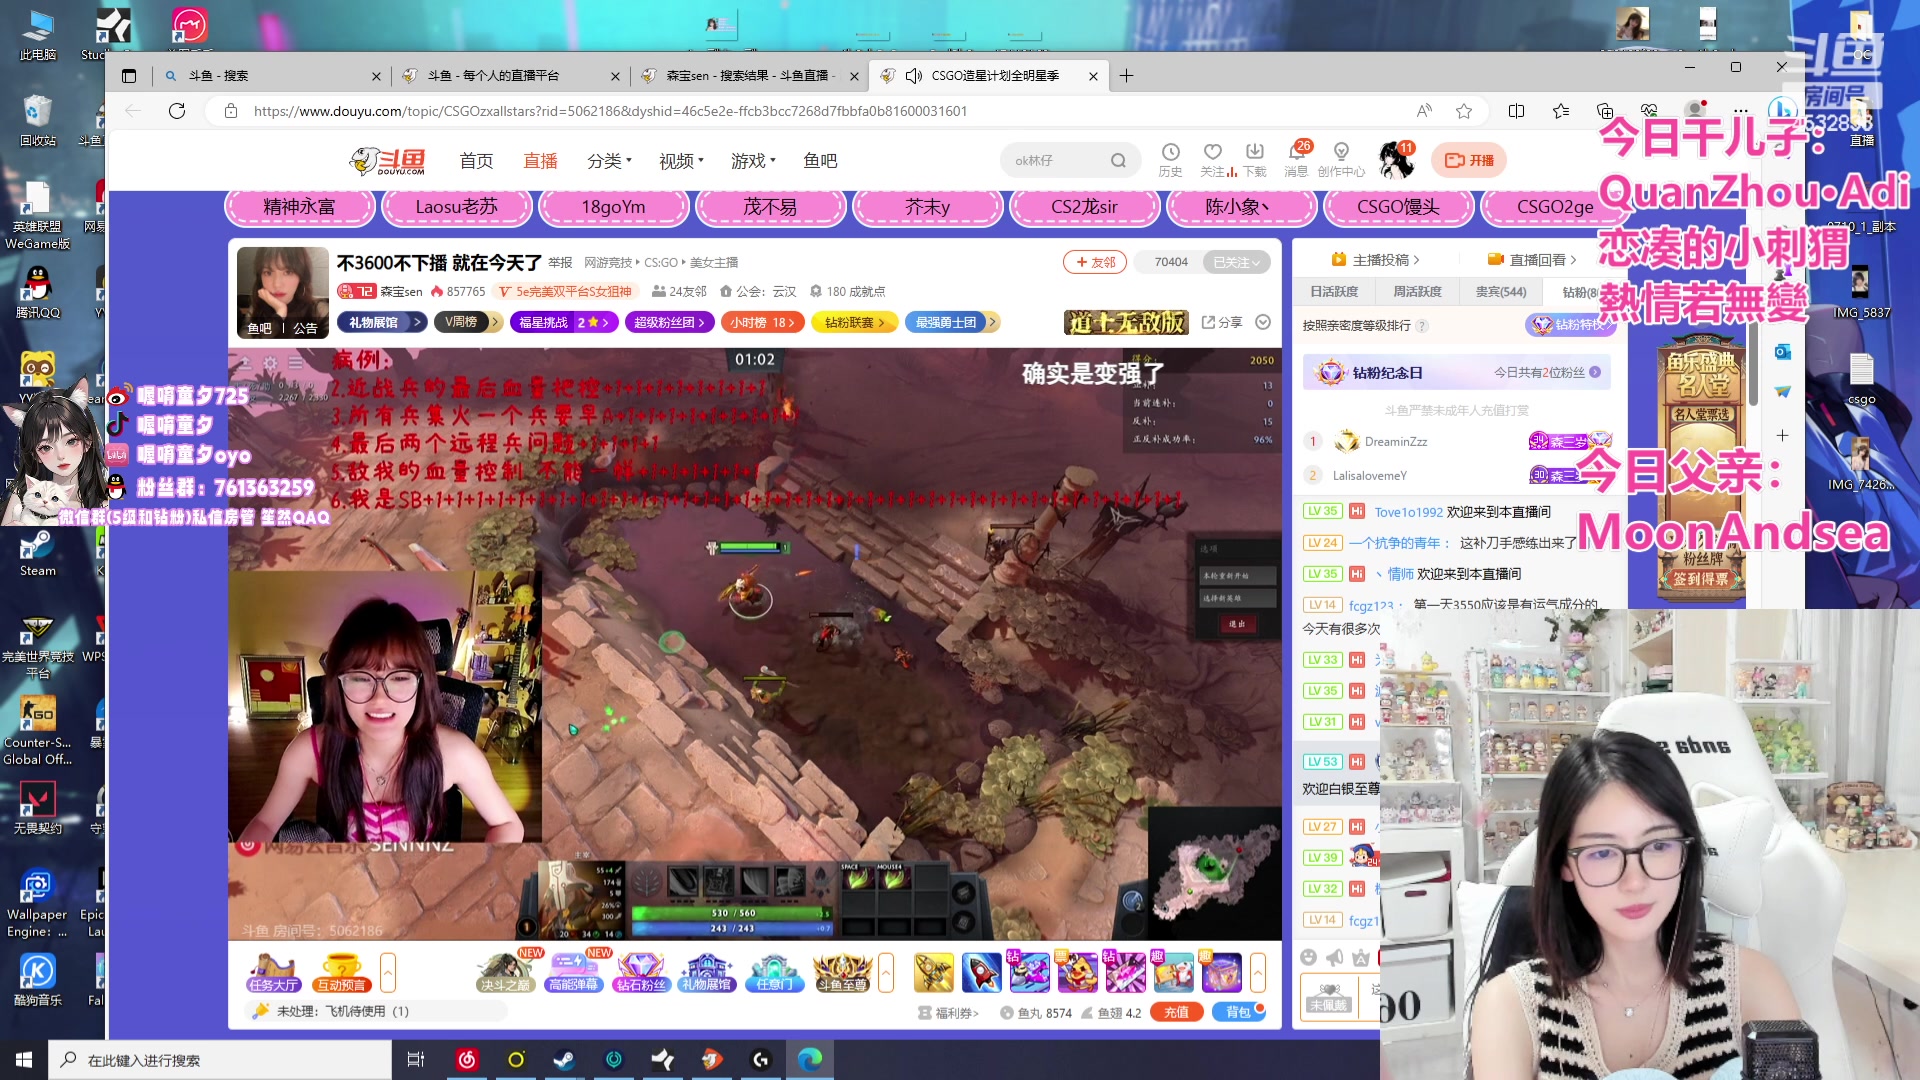This screenshot has width=1920, height=1080.
Task: Open the user avatar with badge 11
Action: [1395, 160]
